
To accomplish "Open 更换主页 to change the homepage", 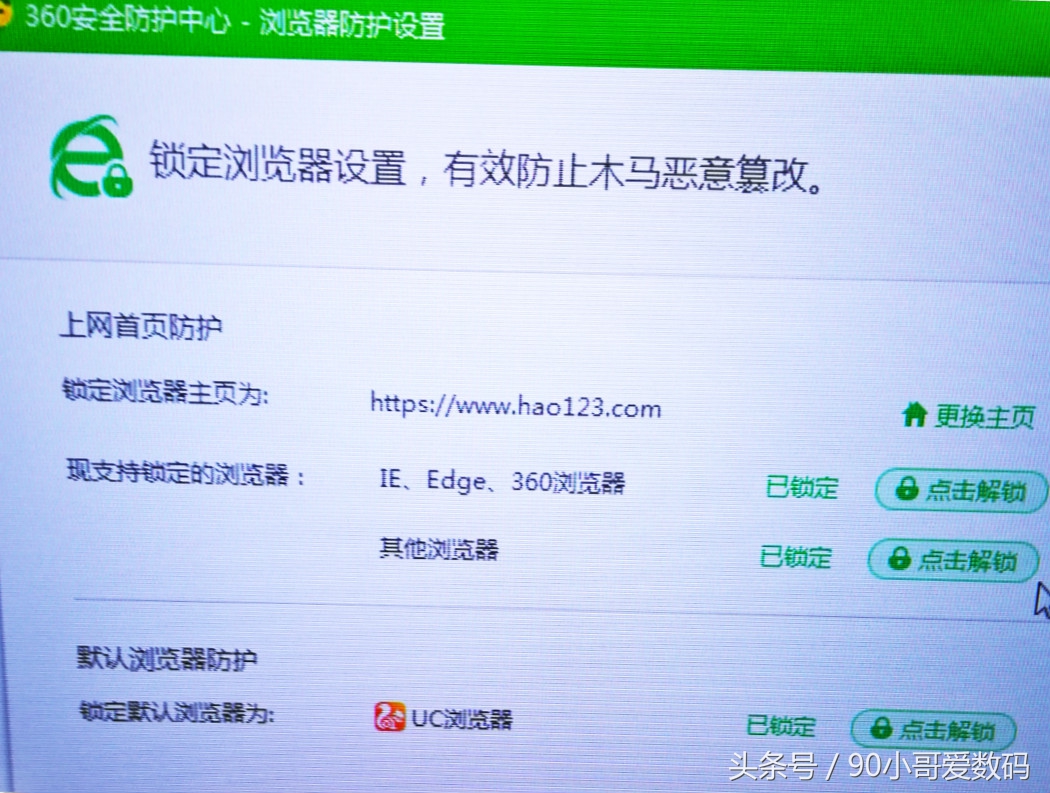I will pos(975,415).
